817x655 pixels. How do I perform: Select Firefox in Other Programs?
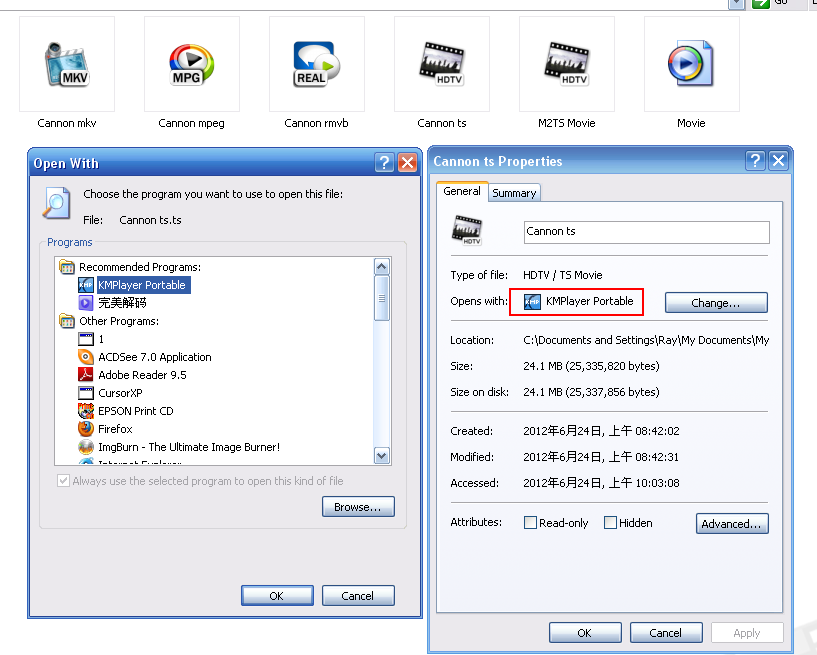(x=115, y=429)
